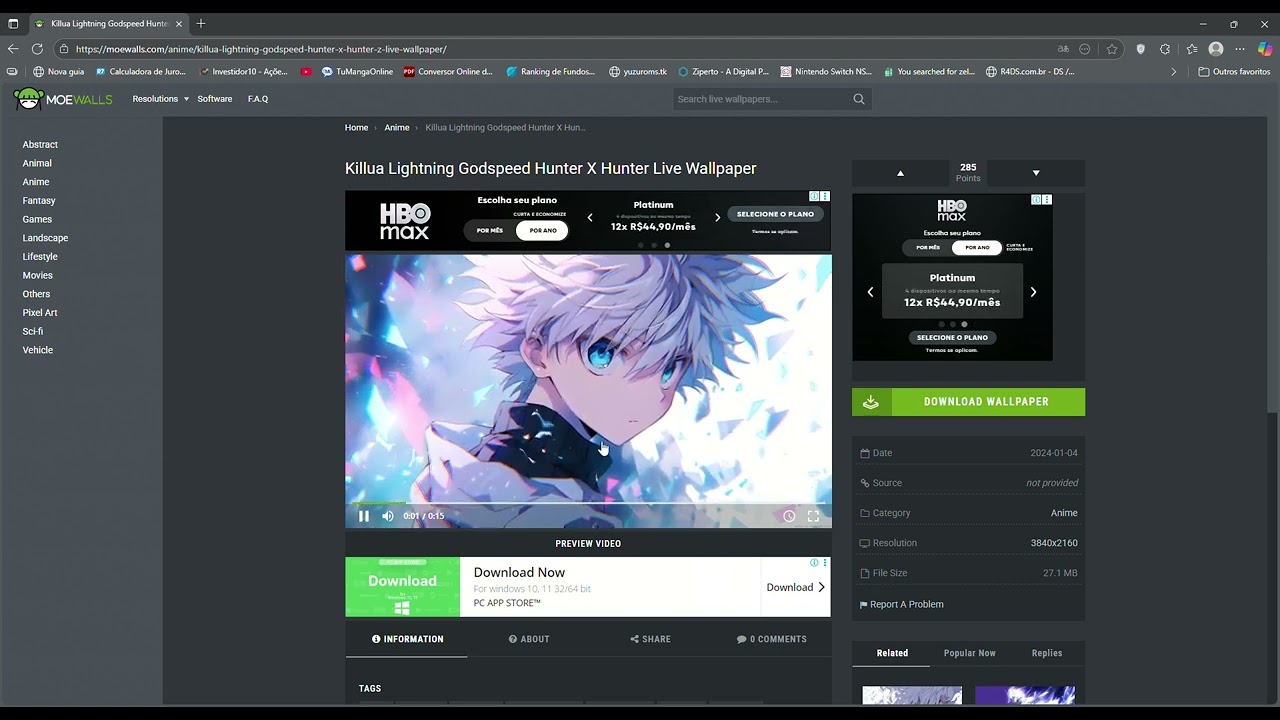Select POR ANO in sidebar HBO ad

(x=977, y=247)
